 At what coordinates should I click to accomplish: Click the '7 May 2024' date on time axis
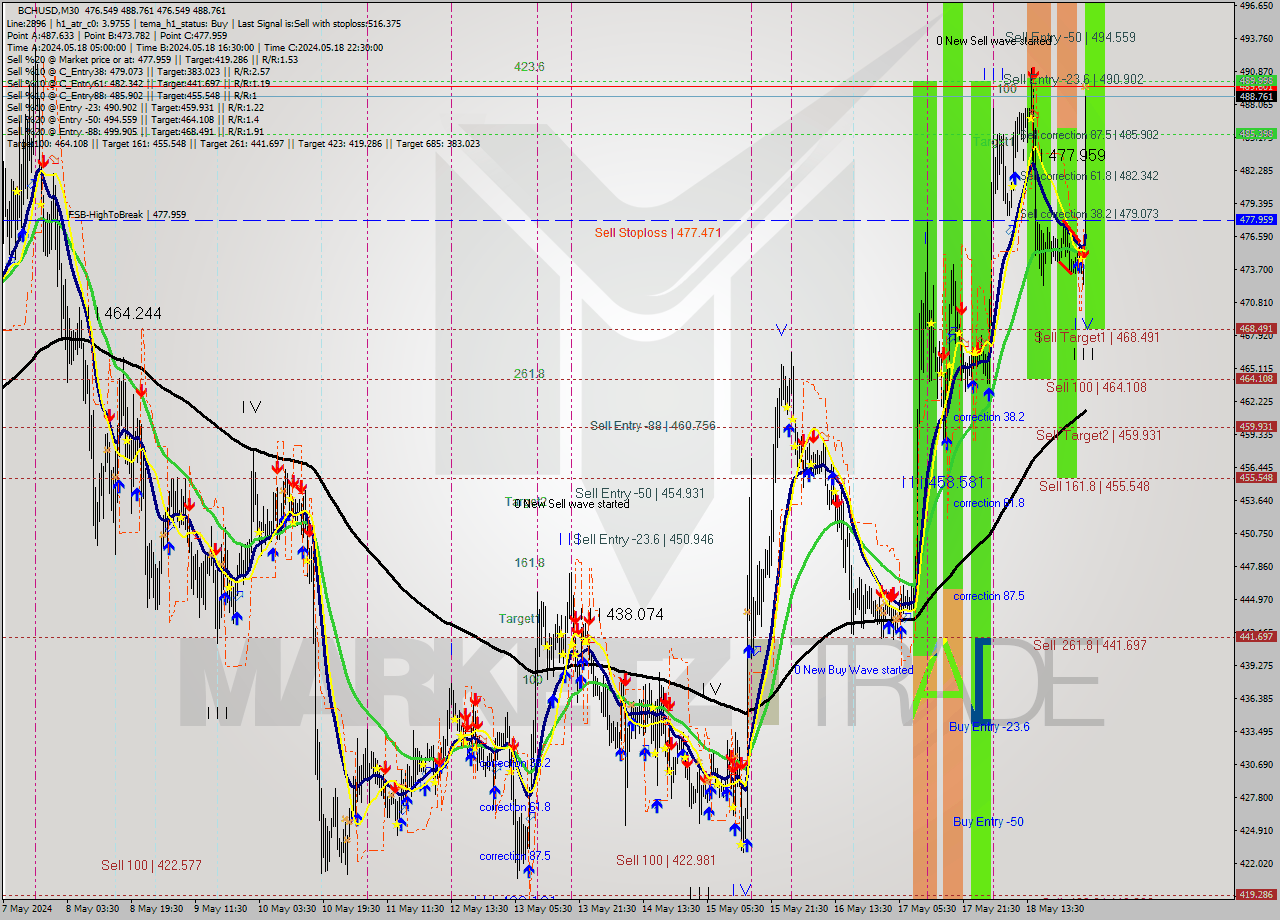(x=28, y=909)
